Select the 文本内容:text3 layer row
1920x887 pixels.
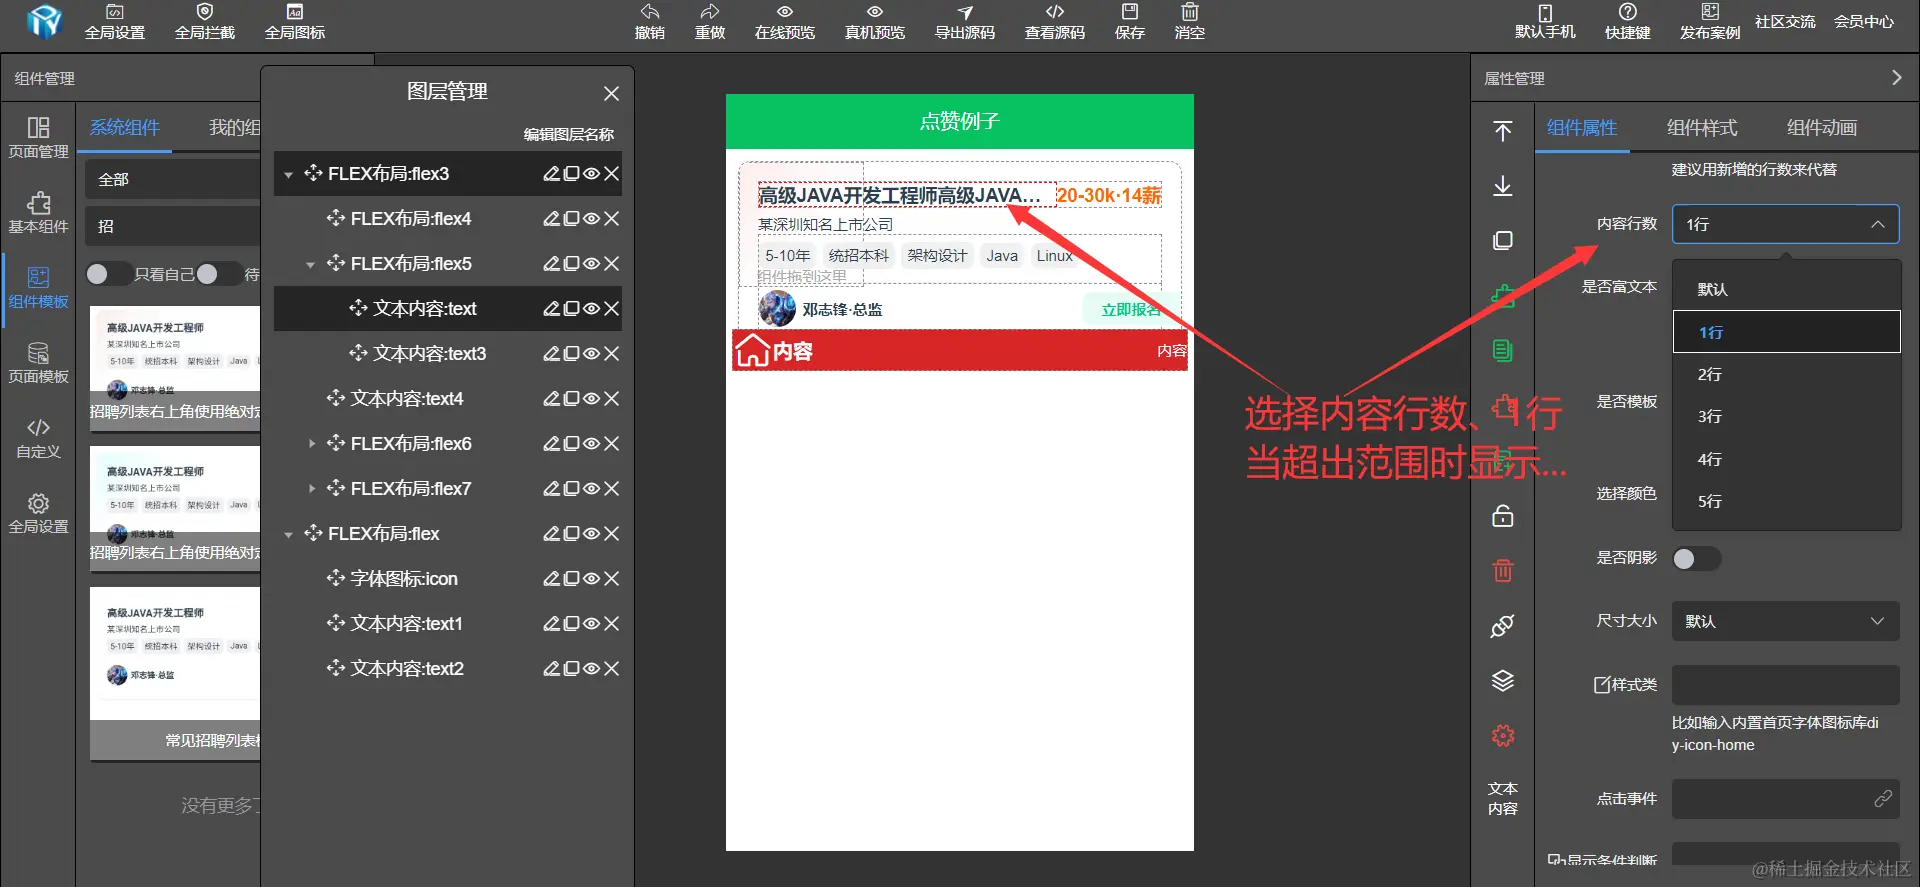[x=448, y=353]
